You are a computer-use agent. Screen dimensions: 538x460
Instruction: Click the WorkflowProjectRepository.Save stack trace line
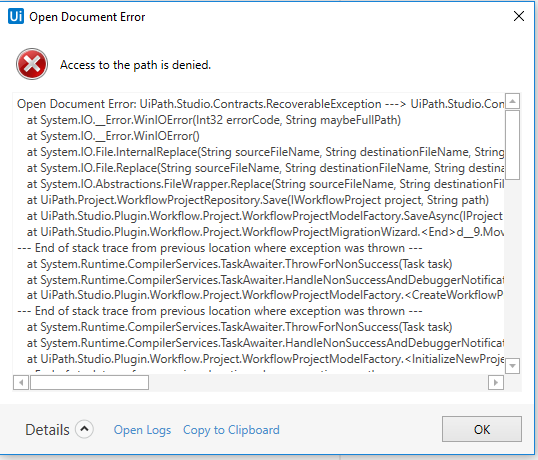258,200
